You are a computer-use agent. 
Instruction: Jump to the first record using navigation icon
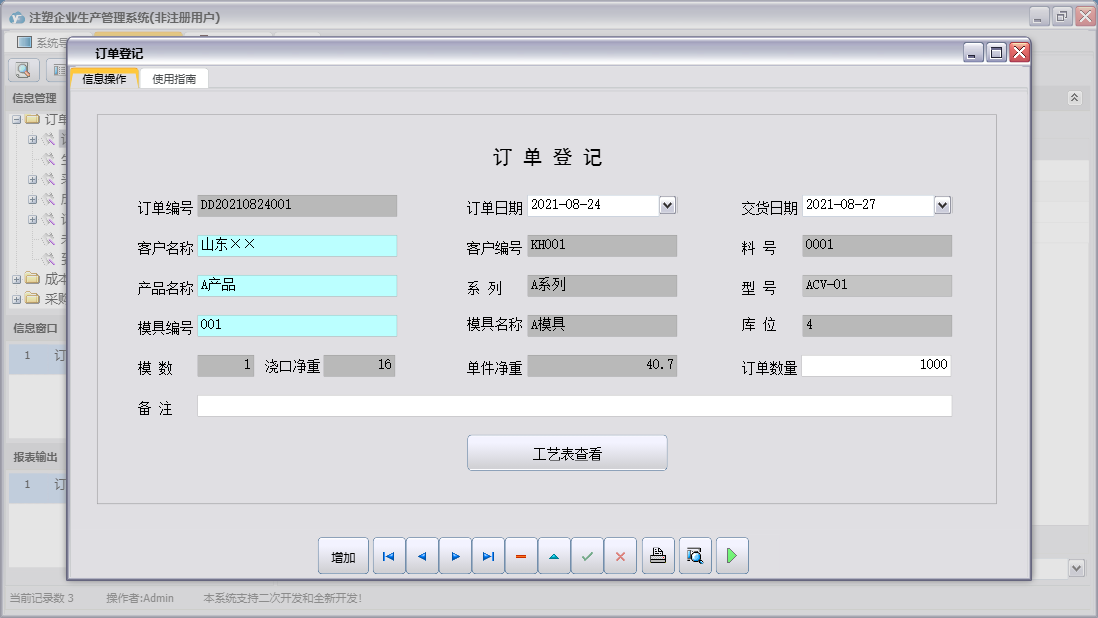coord(389,556)
